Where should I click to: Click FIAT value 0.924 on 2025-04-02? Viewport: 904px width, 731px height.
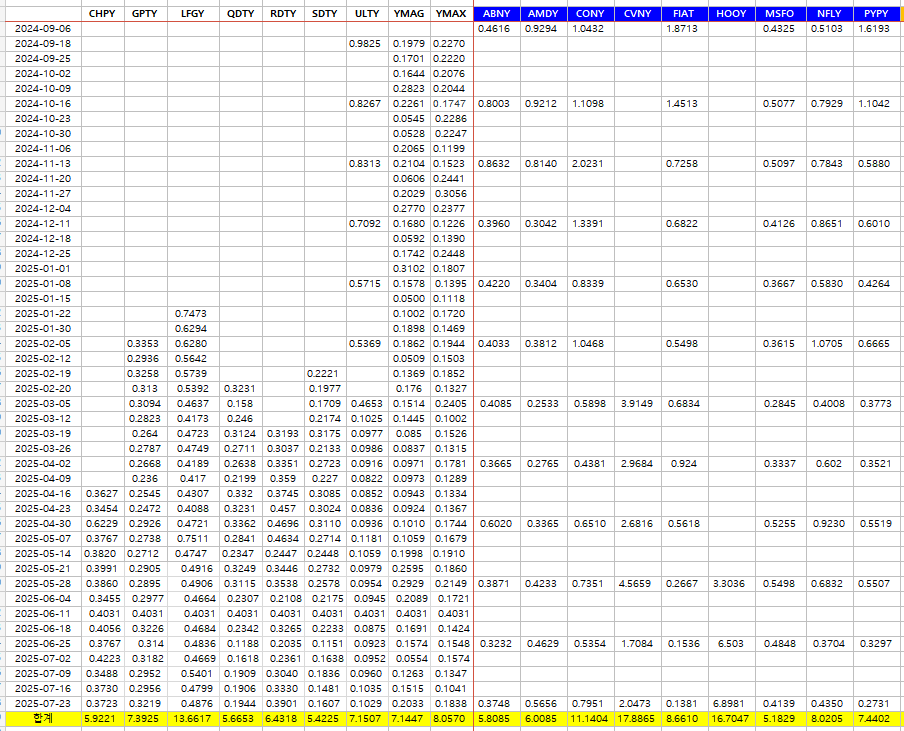pos(684,464)
